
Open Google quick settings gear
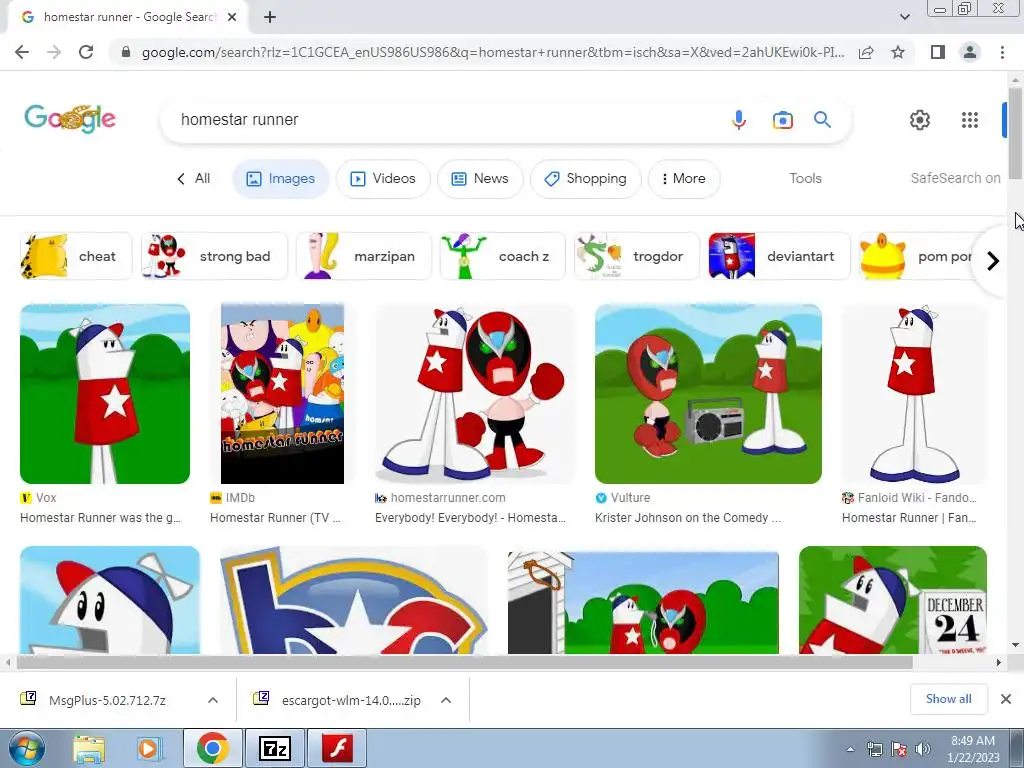920,120
